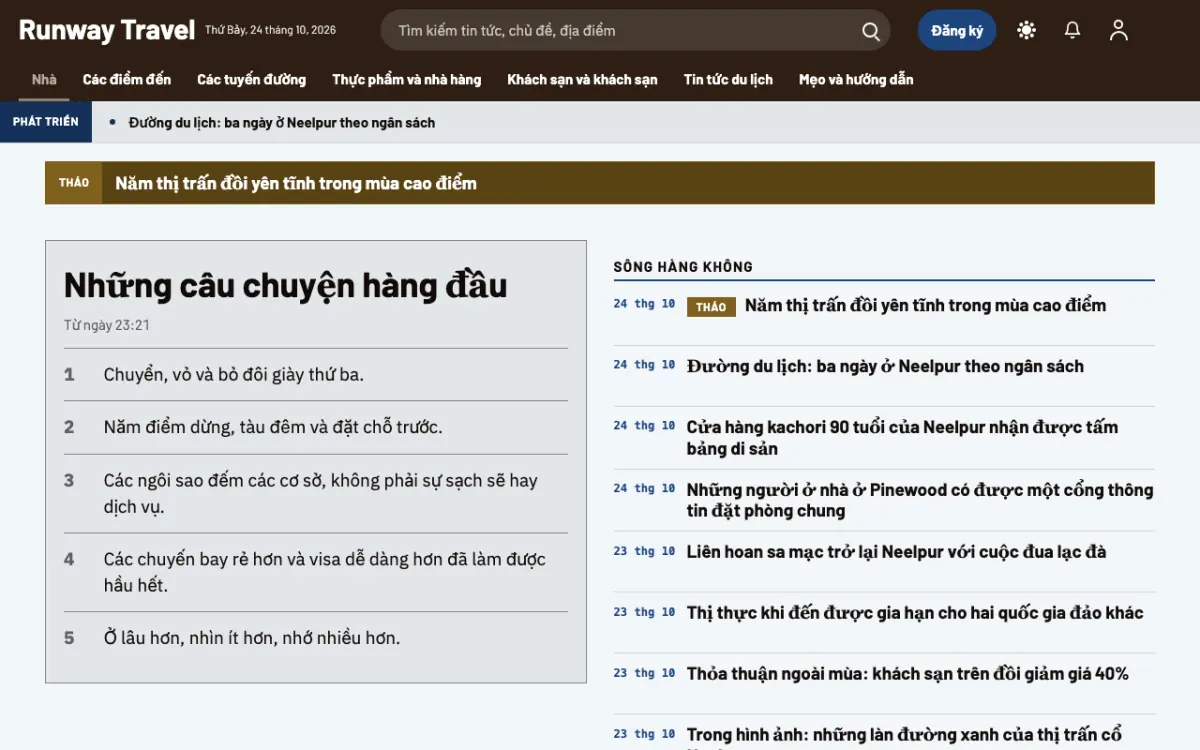The width and height of the screenshot is (1200, 750).
Task: Click header date Thứ Bảy, 24 tháng 10
Action: click(x=270, y=30)
